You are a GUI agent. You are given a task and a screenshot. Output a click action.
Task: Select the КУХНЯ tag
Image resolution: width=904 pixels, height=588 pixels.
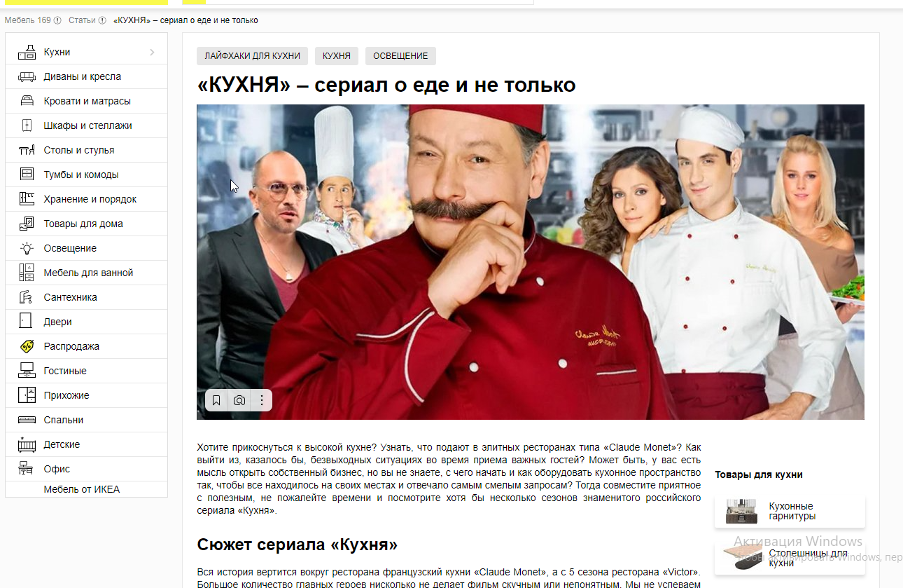336,56
